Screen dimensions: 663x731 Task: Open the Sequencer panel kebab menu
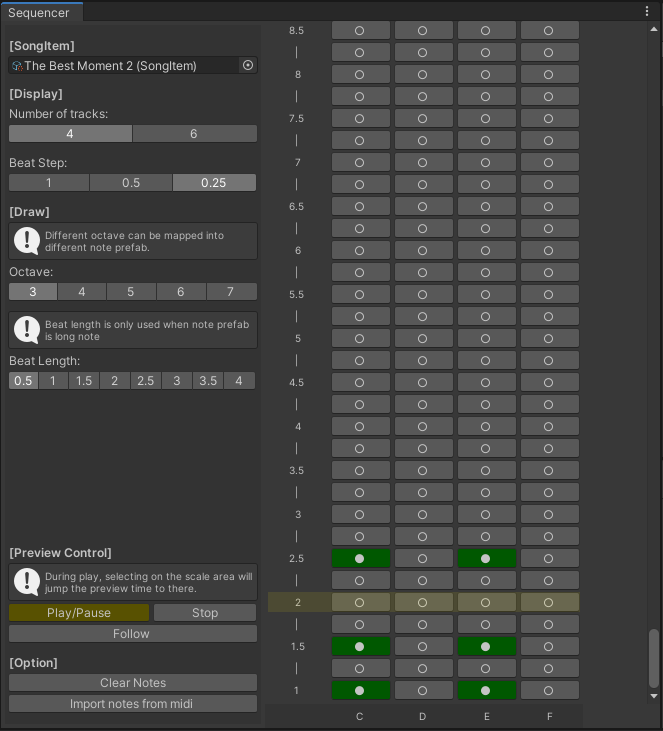click(x=647, y=11)
